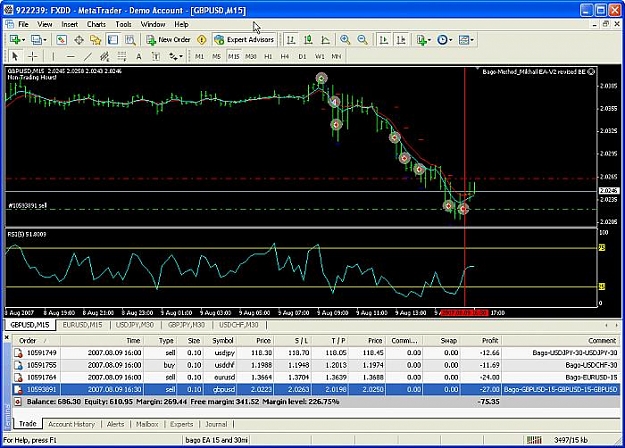Select the Cursor arrow tool
This screenshot has height=448, width=625.
pyautogui.click(x=15, y=57)
